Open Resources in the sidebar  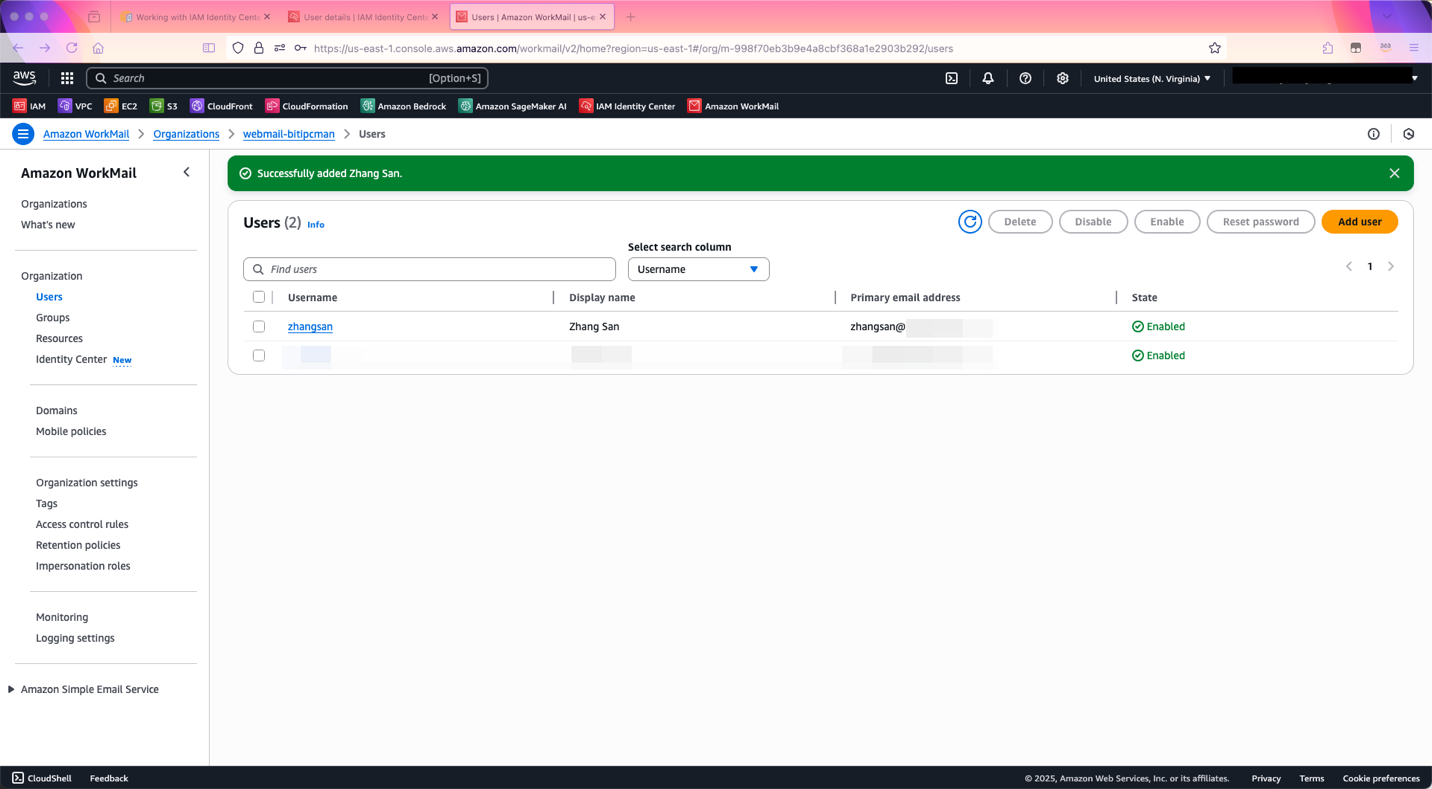pyautogui.click(x=59, y=339)
